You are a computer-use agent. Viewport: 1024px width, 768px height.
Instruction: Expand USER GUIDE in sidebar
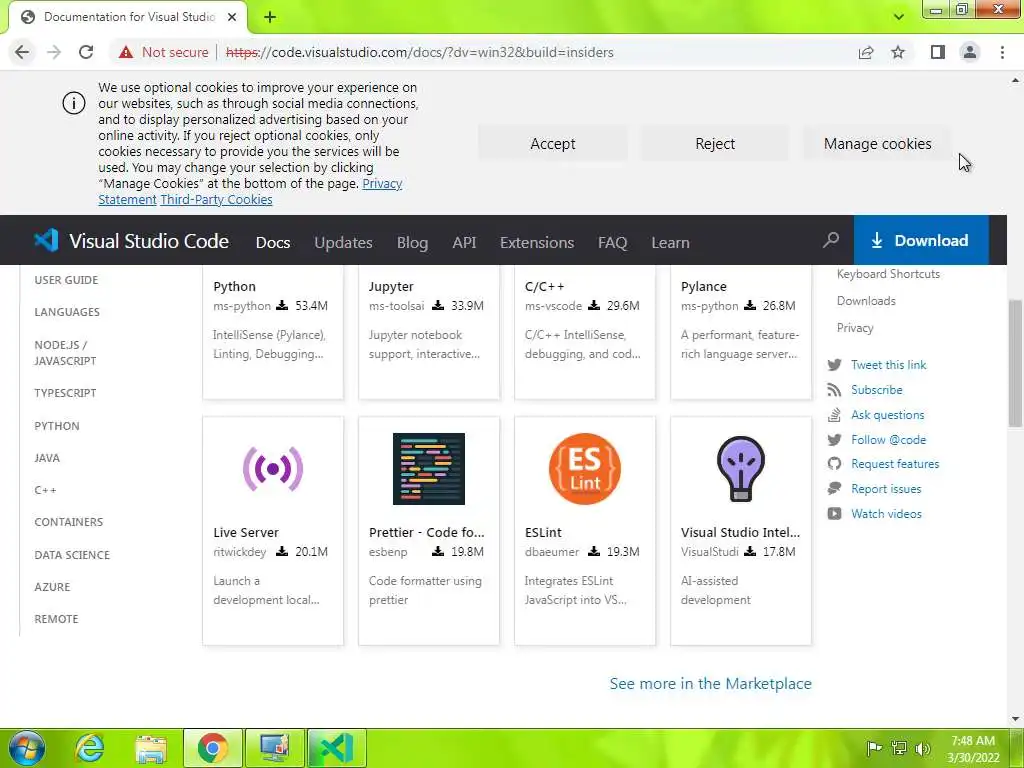coord(66,280)
